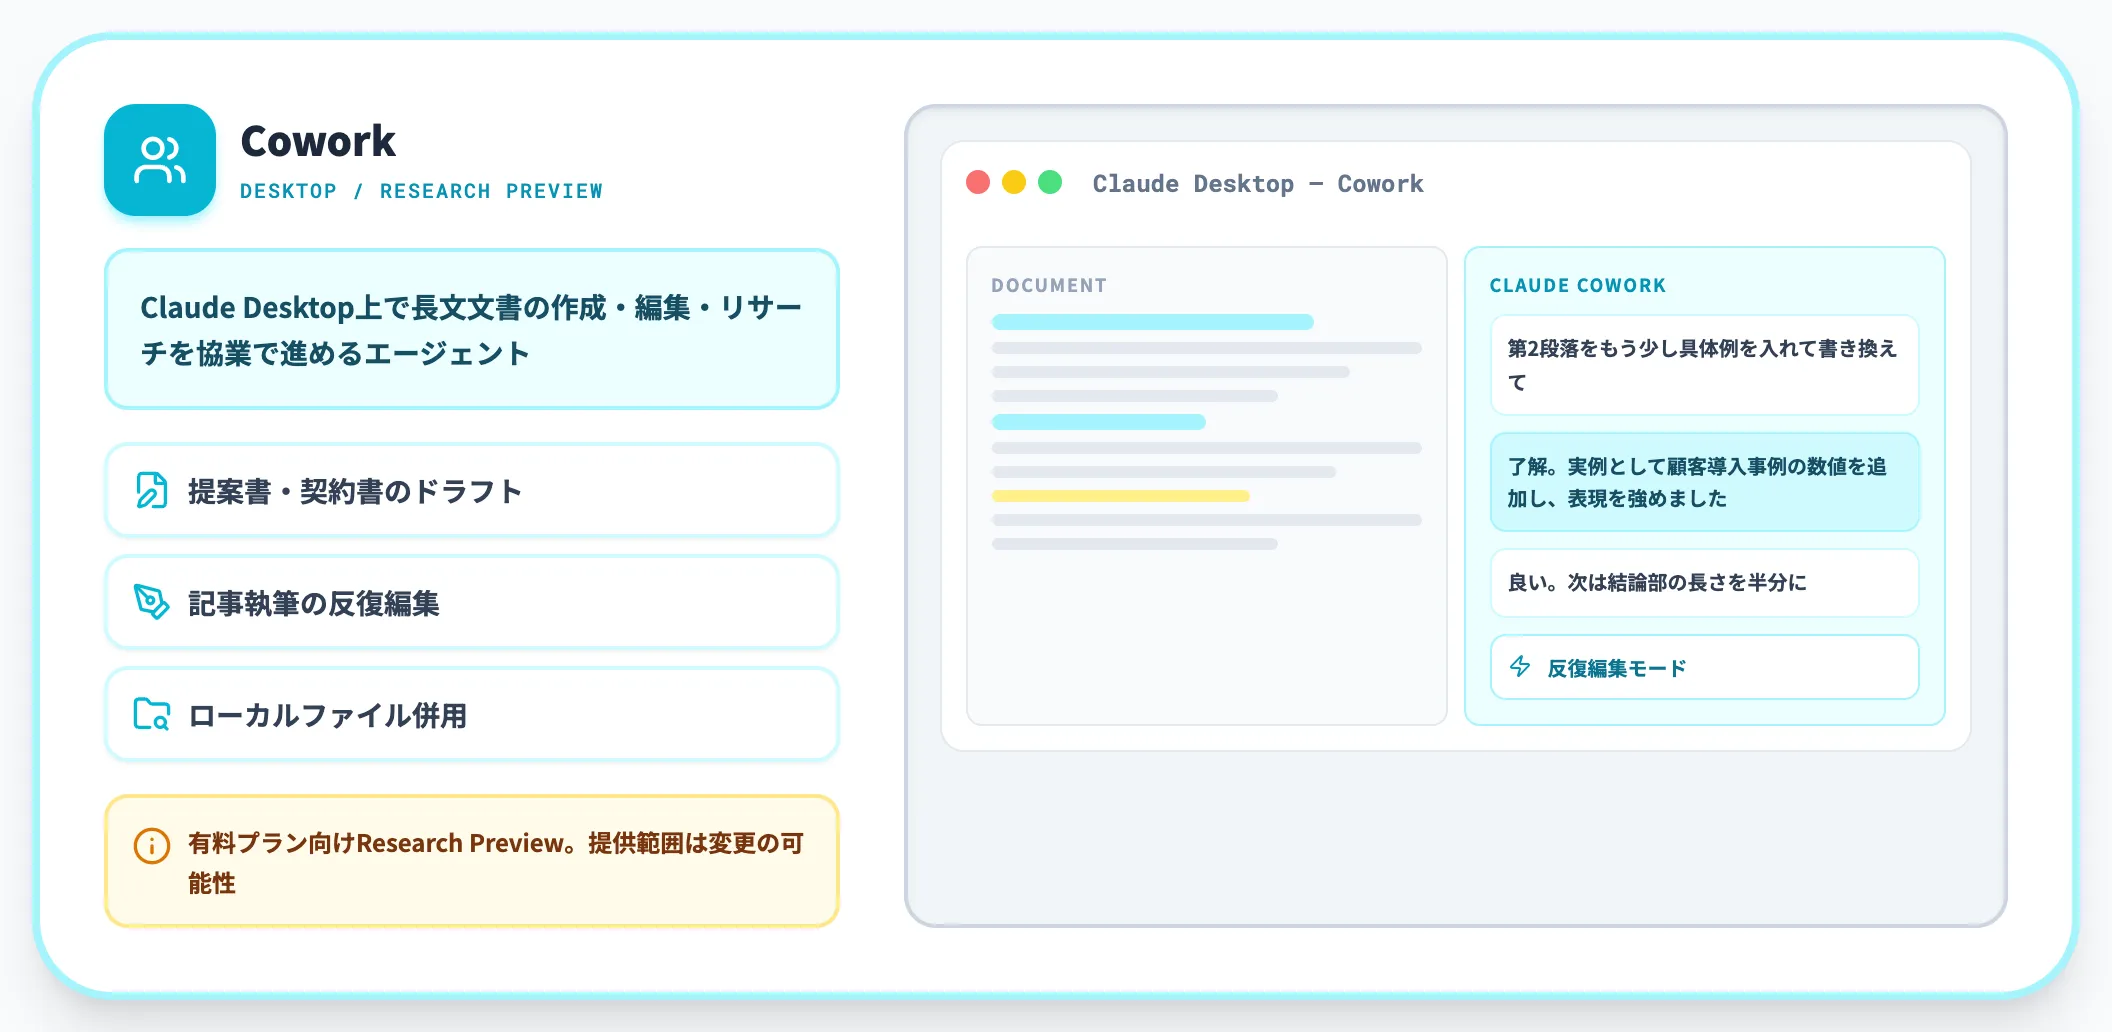Click the folder search icon beside ローカルファイル併用
Viewport: 2112px width, 1032px height.
click(x=152, y=714)
